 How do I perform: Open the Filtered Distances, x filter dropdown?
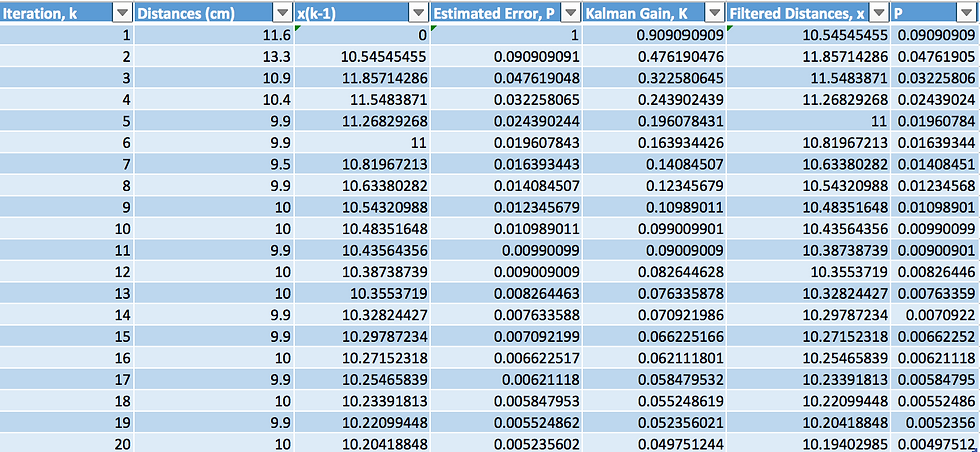[879, 12]
